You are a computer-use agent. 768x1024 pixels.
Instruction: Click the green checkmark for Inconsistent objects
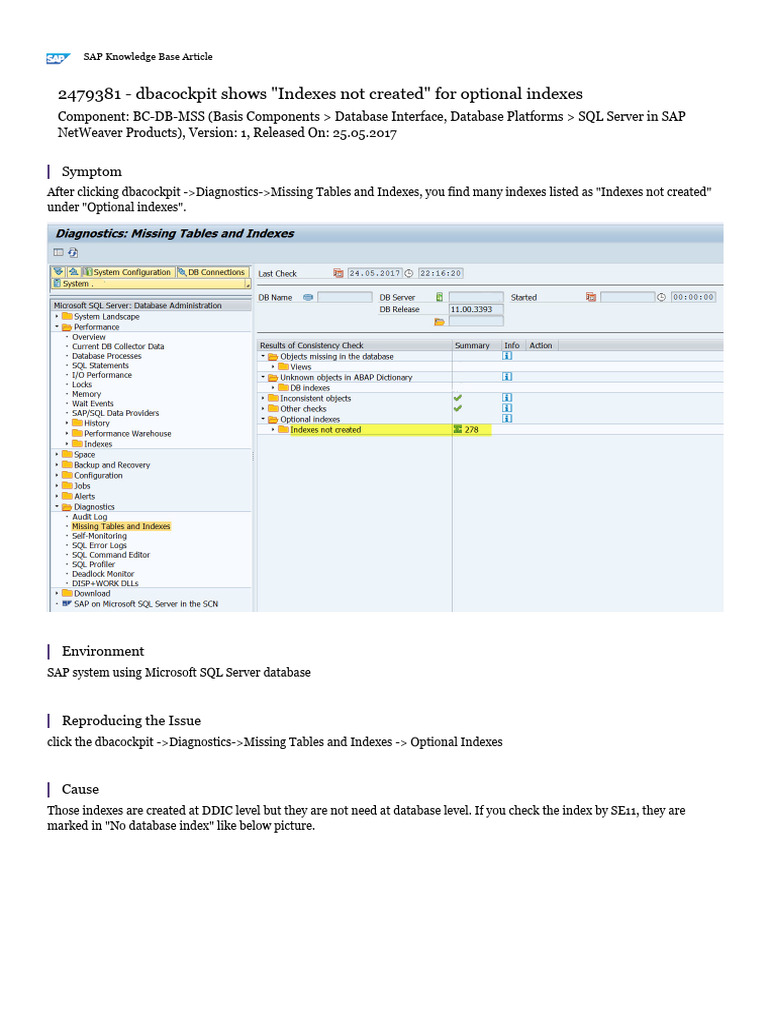[x=458, y=398]
